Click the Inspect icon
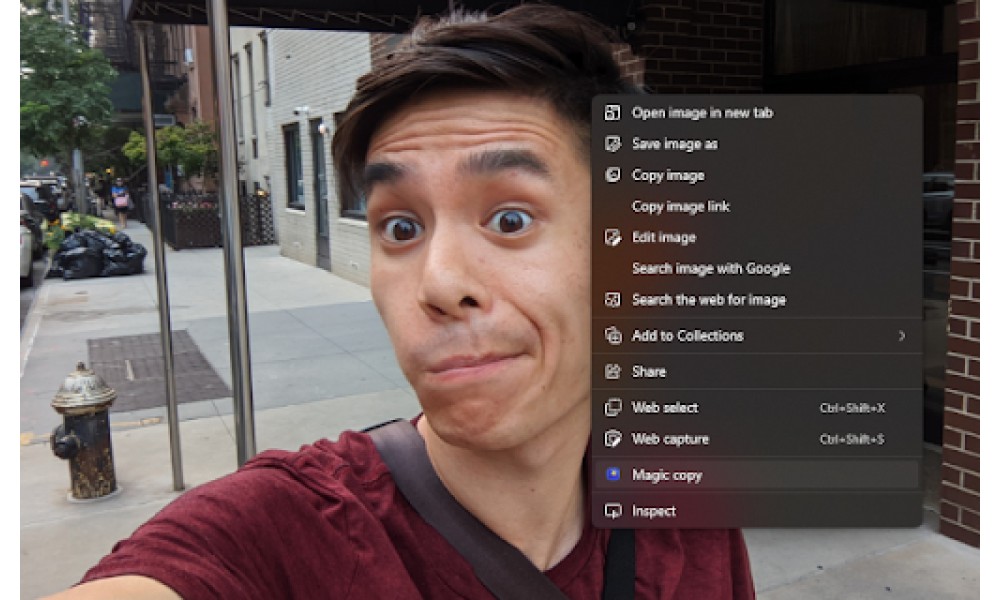1000x600 pixels. pos(612,511)
